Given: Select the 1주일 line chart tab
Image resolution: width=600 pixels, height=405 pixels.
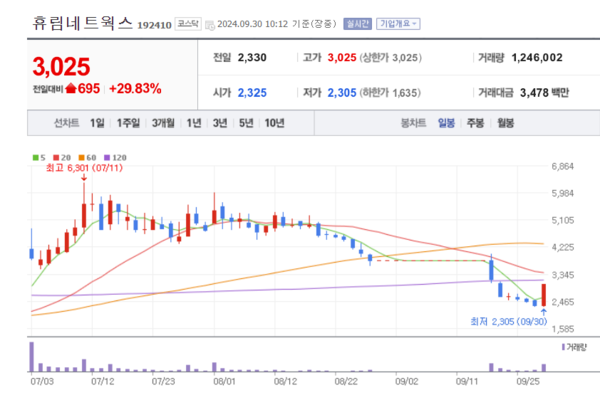Looking at the screenshot, I should click(128, 123).
